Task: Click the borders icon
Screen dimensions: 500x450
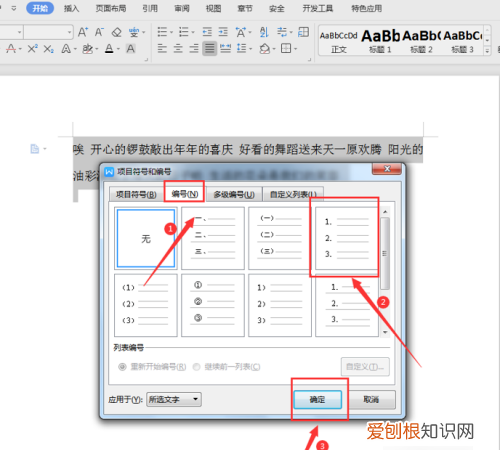Action: coord(286,49)
